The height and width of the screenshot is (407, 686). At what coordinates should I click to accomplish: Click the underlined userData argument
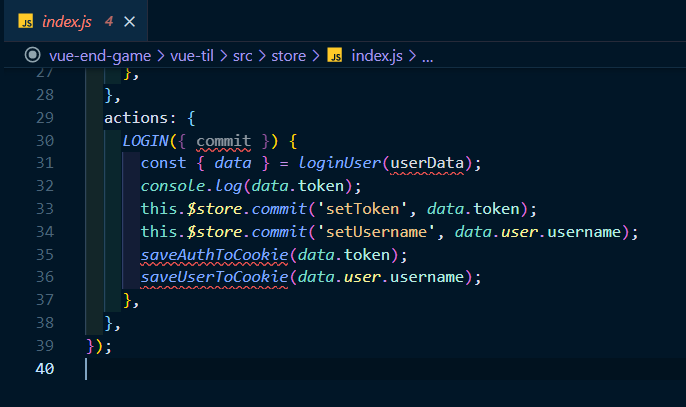[427, 163]
